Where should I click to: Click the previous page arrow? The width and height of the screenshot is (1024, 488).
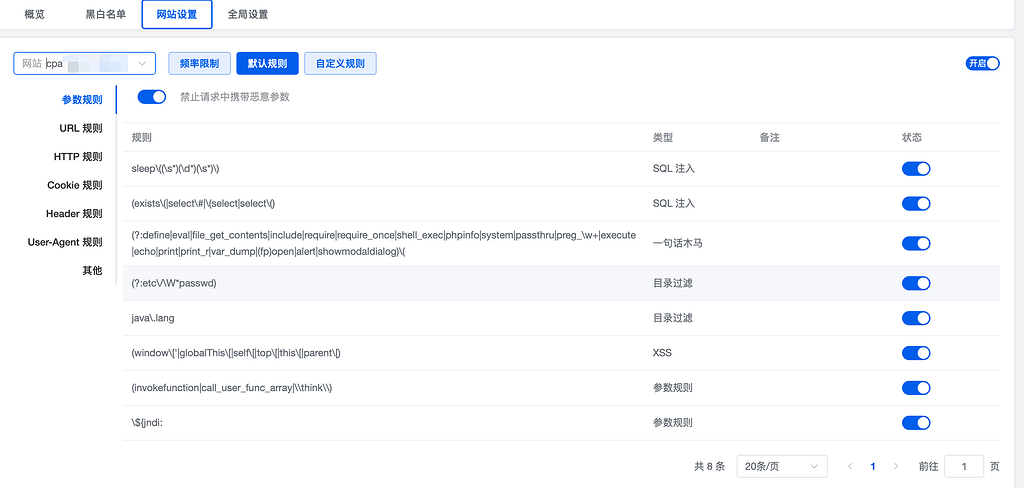click(x=850, y=466)
